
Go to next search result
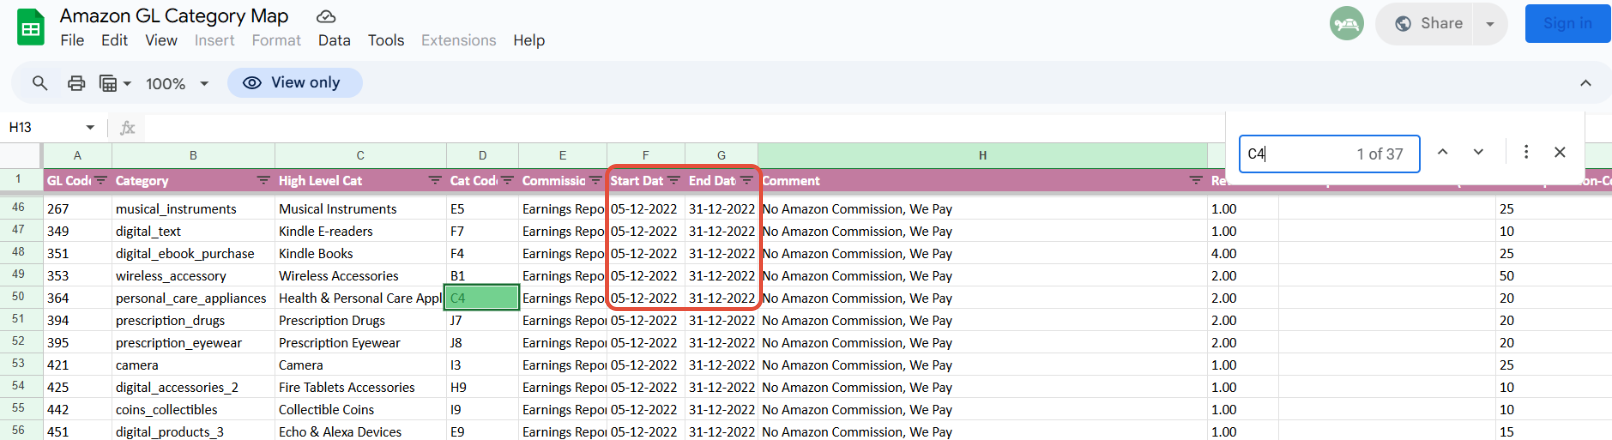[1478, 152]
